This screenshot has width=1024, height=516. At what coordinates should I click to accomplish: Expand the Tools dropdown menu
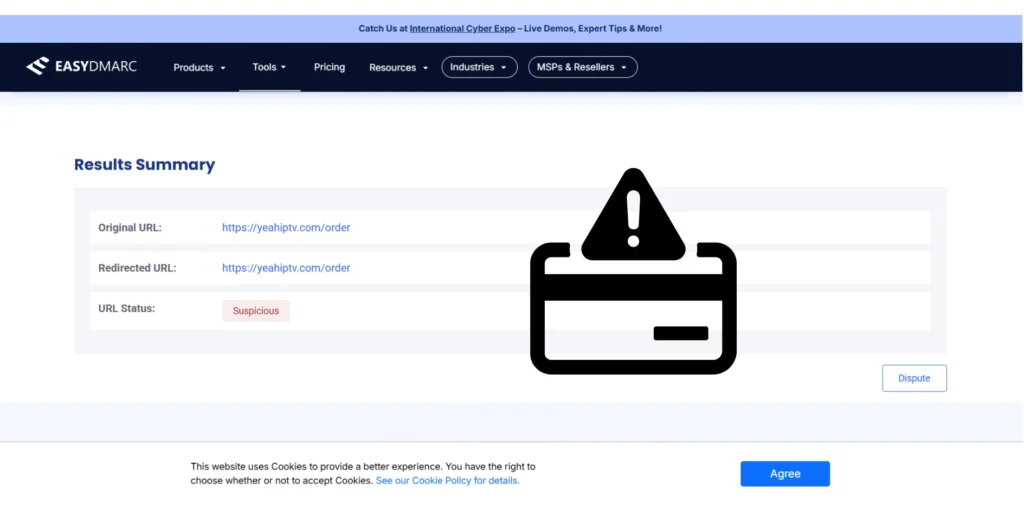pos(269,67)
